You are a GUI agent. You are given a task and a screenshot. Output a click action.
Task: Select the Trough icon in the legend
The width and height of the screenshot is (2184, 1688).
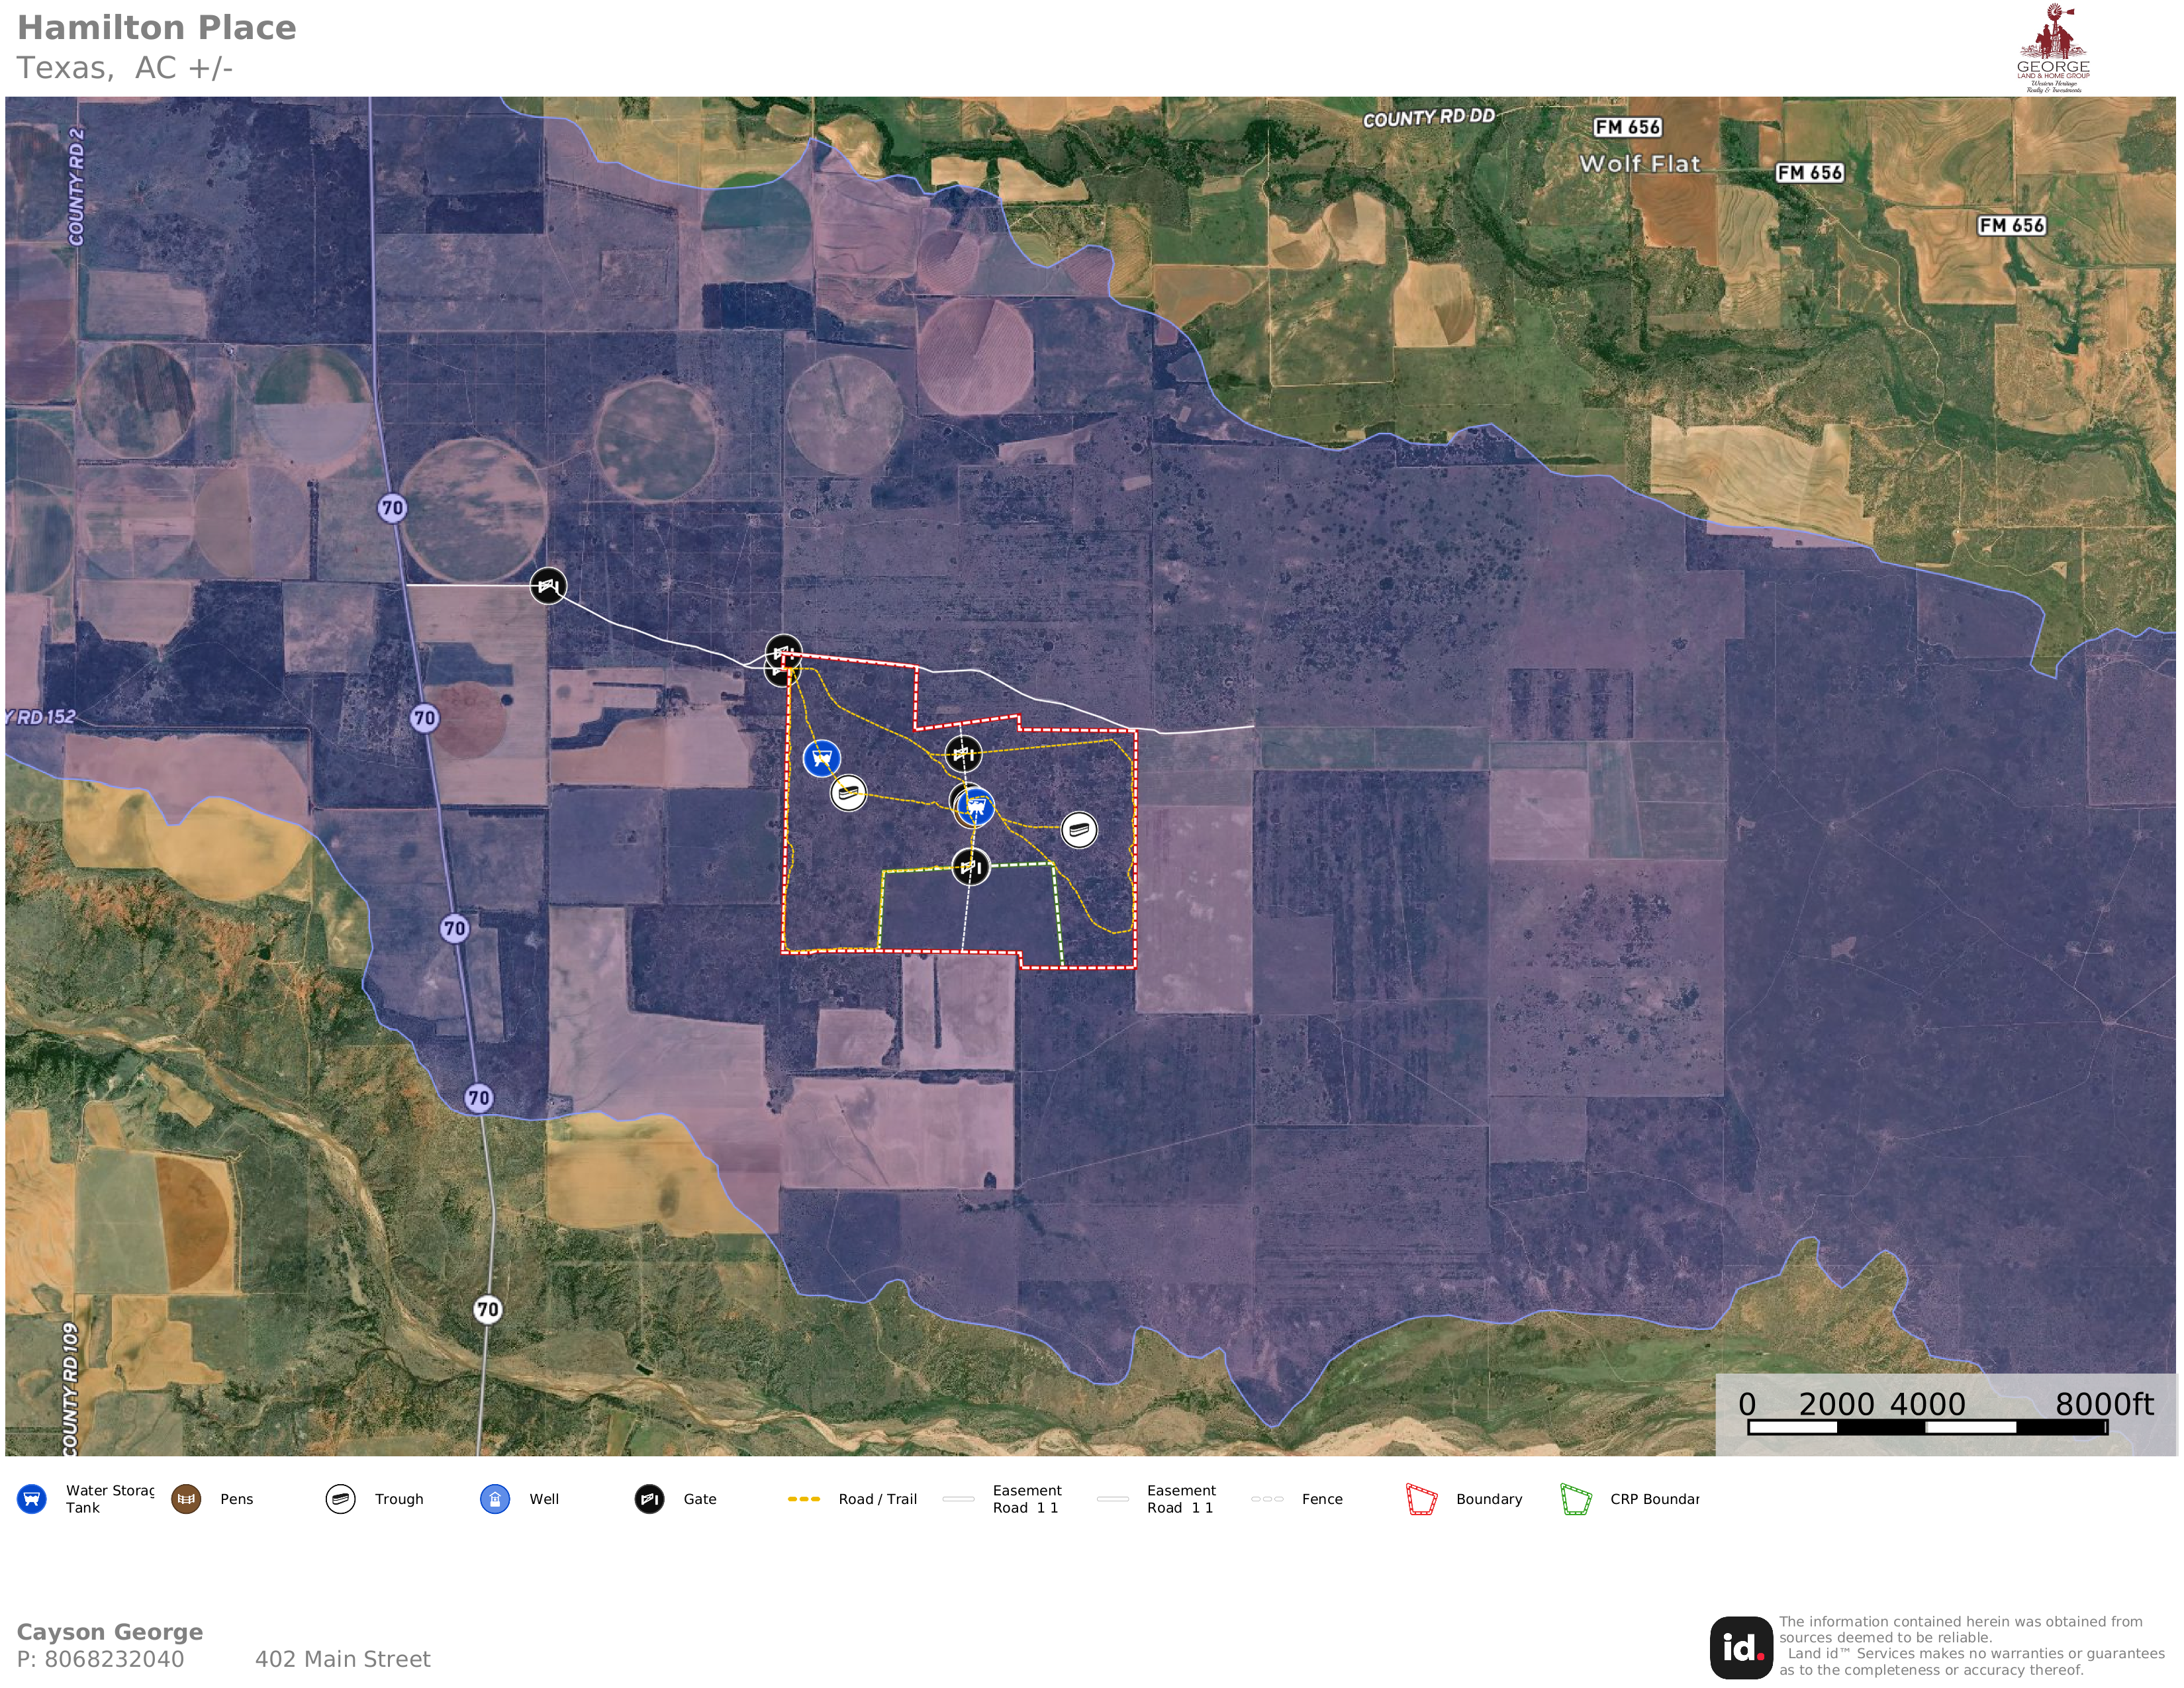pos(340,1499)
